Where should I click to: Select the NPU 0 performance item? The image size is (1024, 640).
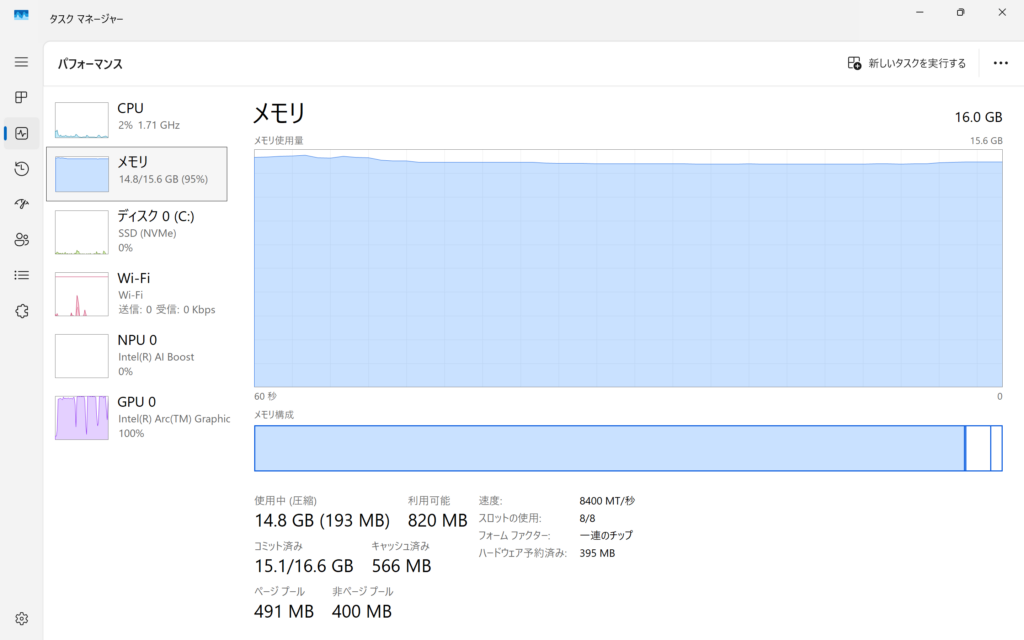pos(137,356)
